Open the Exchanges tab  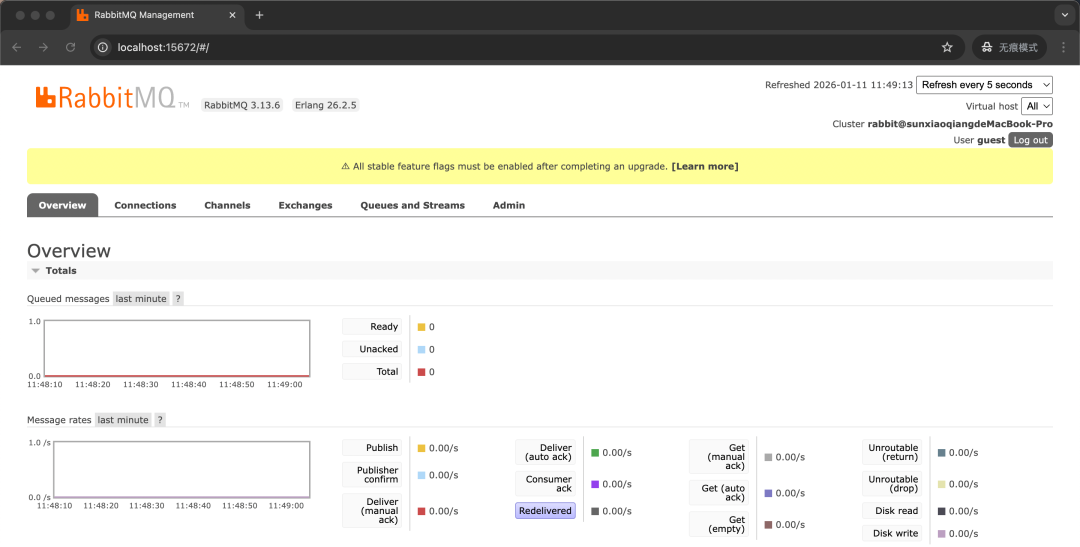(x=305, y=205)
